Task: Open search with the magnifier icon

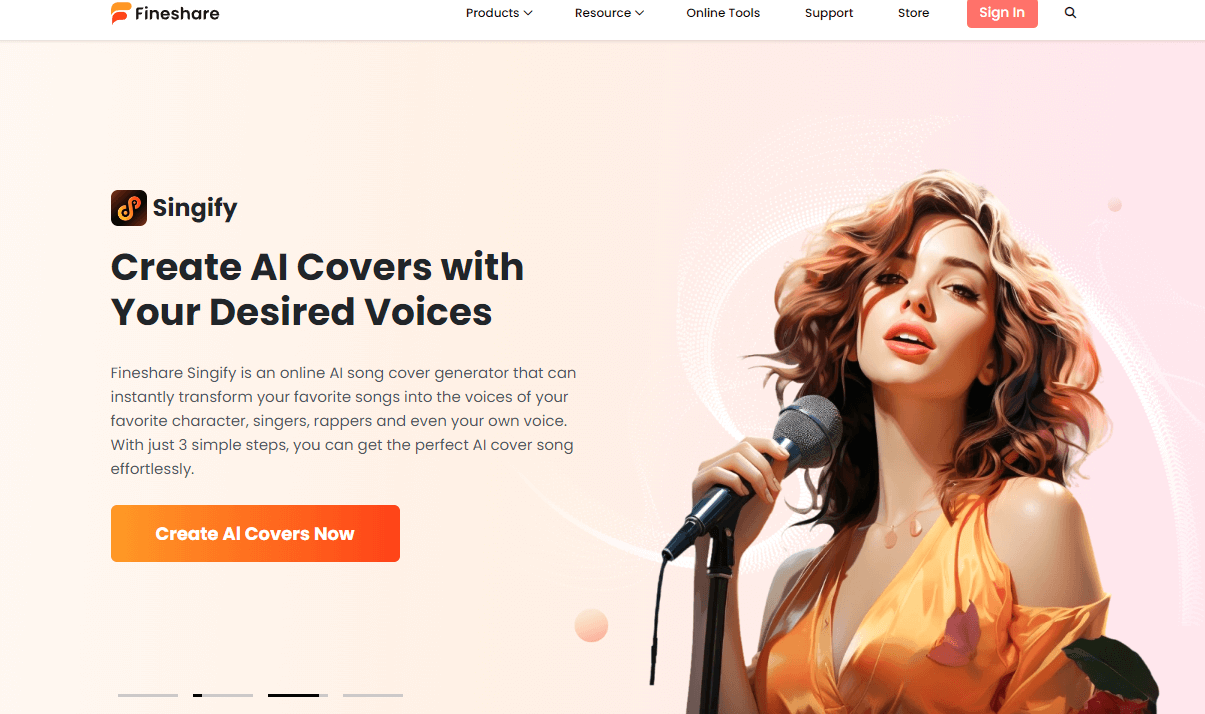Action: (x=1070, y=13)
